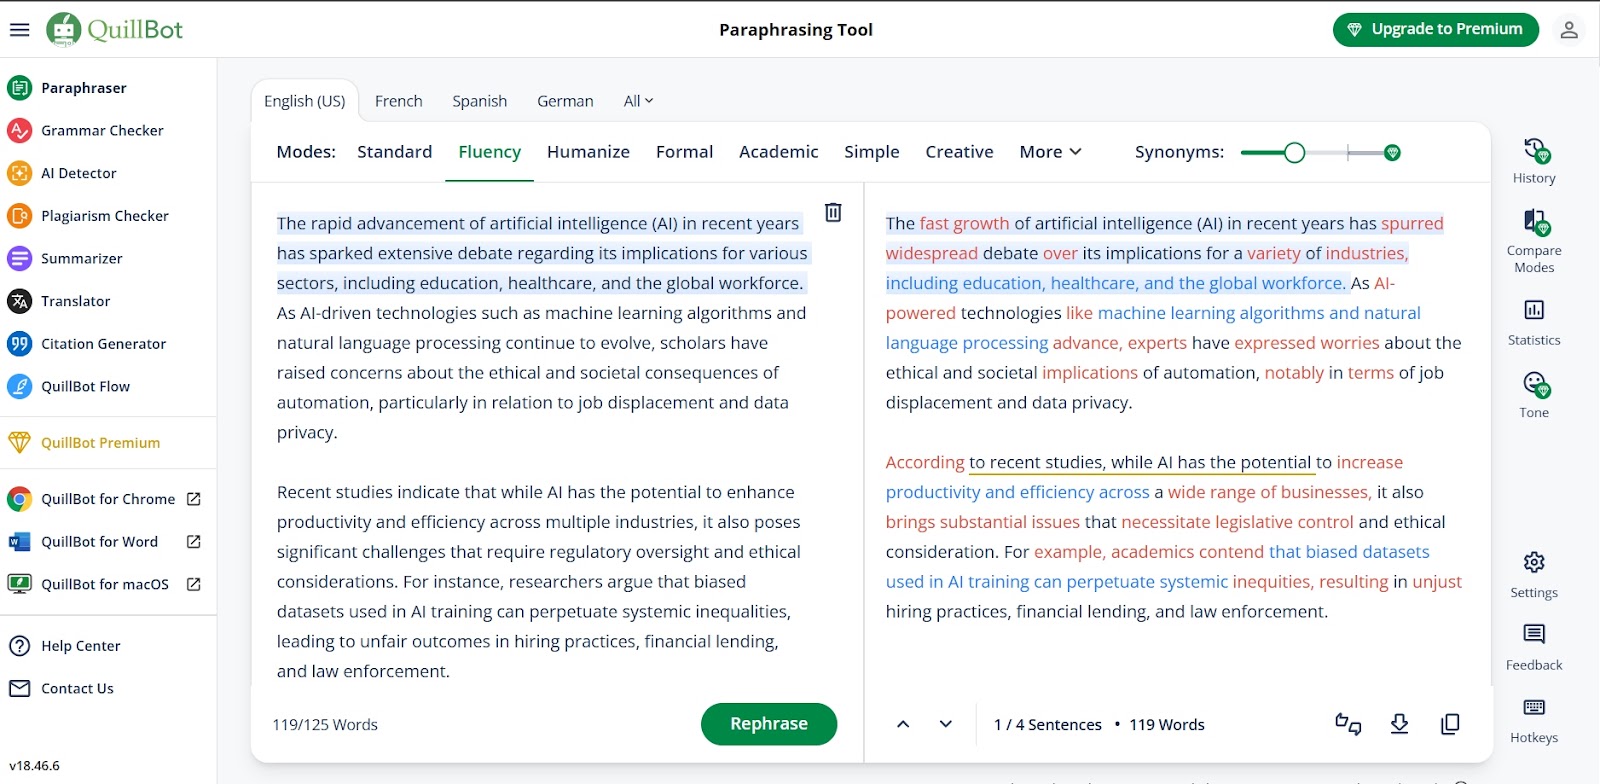The height and width of the screenshot is (784, 1600).
Task: Click the underlined word 'According' in output
Action: [925, 462]
